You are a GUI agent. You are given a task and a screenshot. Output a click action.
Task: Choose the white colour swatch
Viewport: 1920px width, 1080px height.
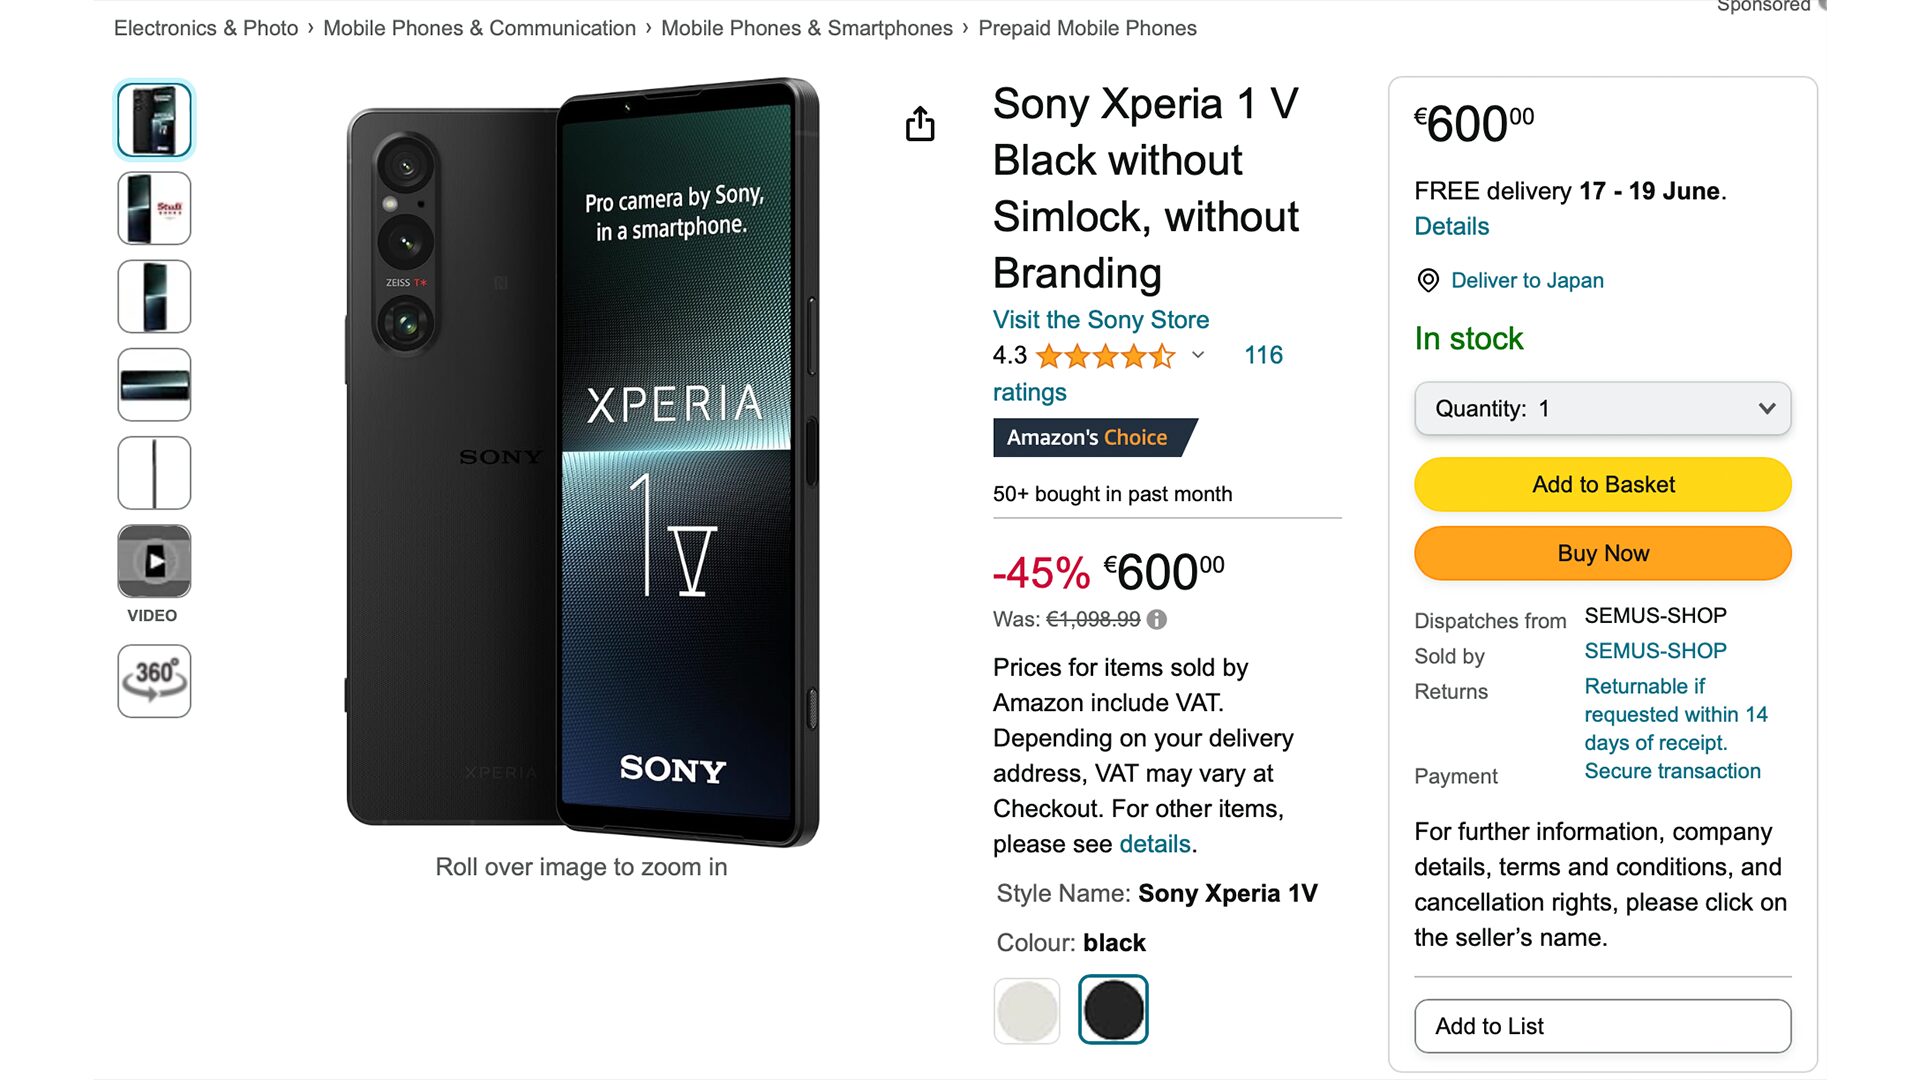tap(1027, 1011)
